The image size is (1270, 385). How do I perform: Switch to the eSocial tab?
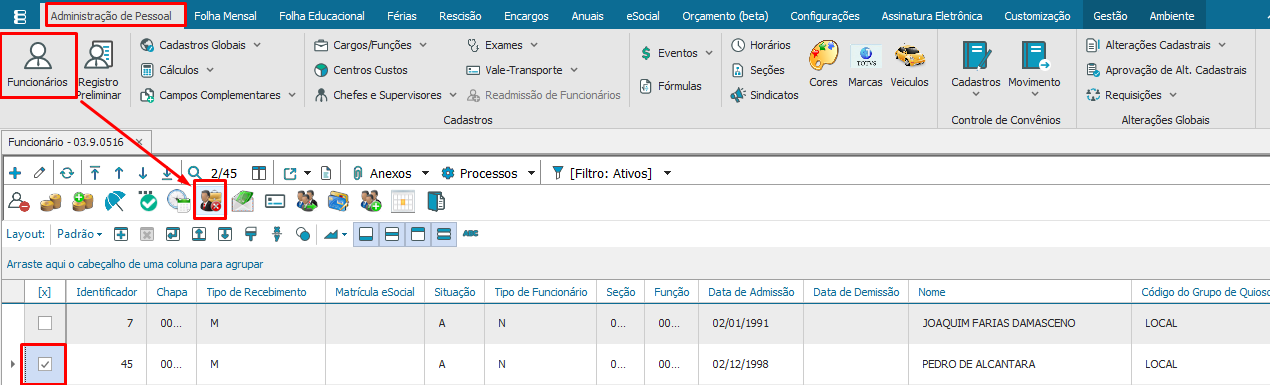tap(643, 16)
